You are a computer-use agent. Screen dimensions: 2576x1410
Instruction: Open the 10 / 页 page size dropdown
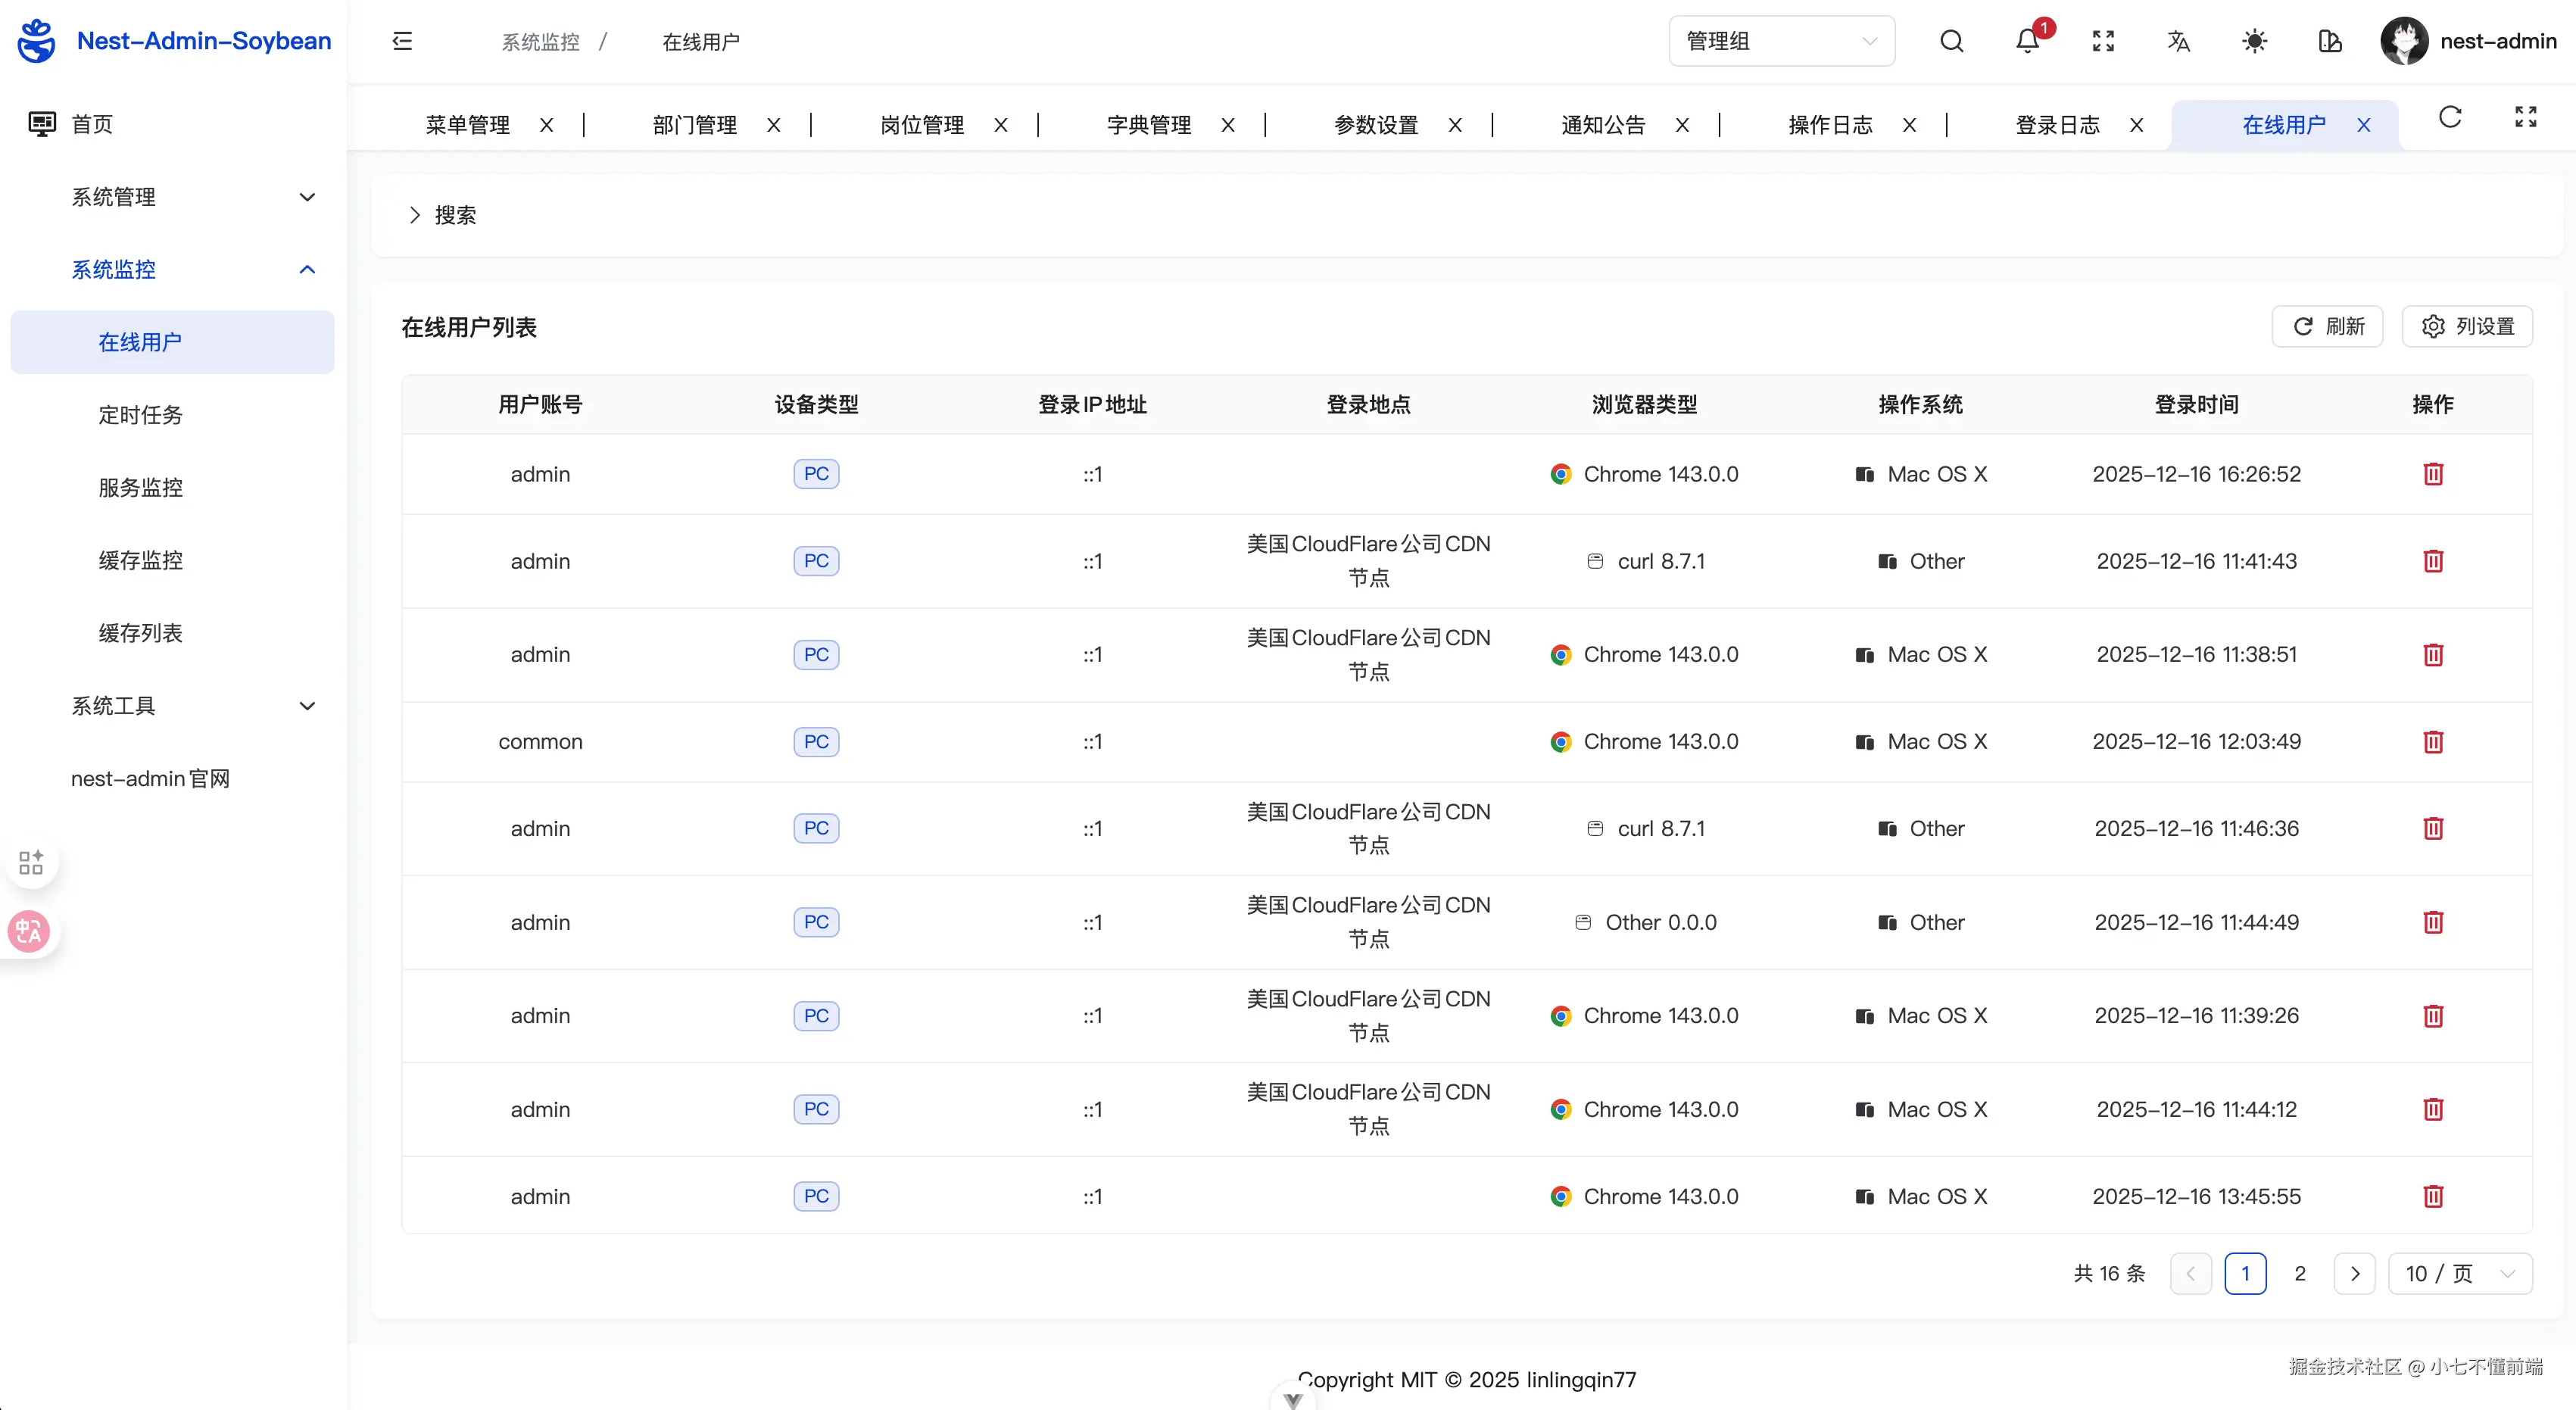[x=2459, y=1273]
